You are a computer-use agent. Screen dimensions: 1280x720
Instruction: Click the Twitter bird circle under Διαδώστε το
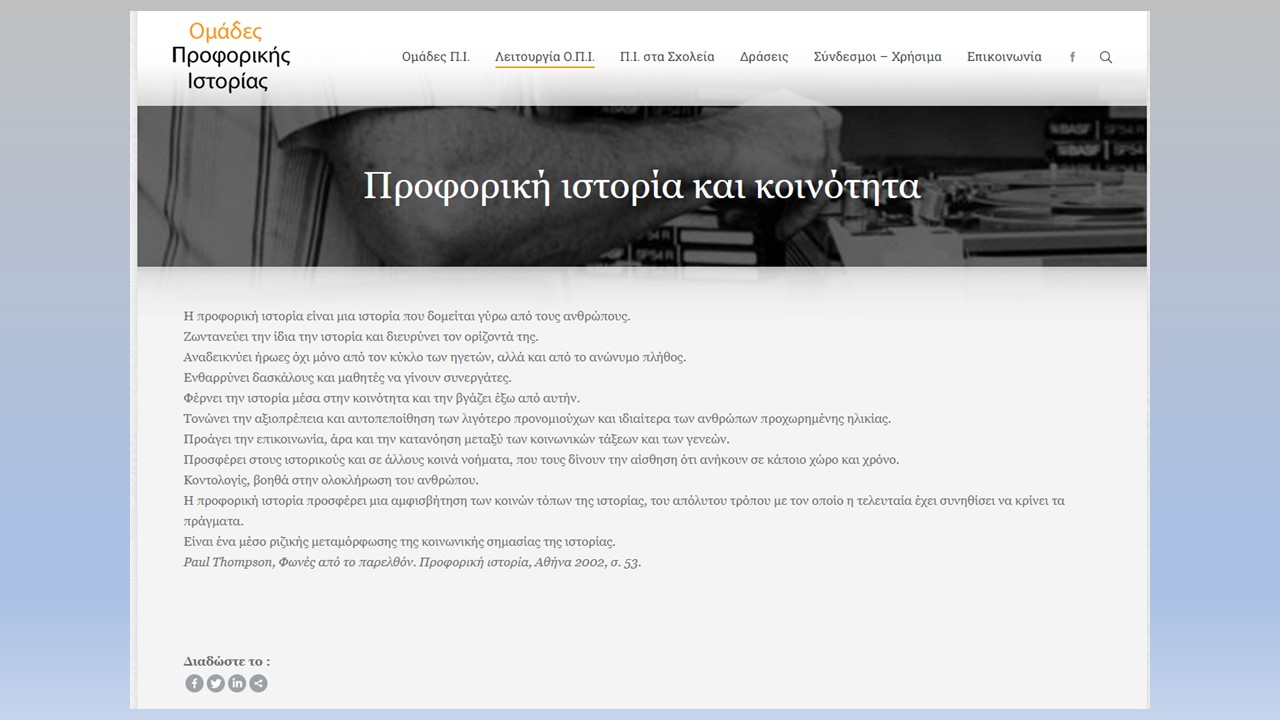pyautogui.click(x=215, y=683)
